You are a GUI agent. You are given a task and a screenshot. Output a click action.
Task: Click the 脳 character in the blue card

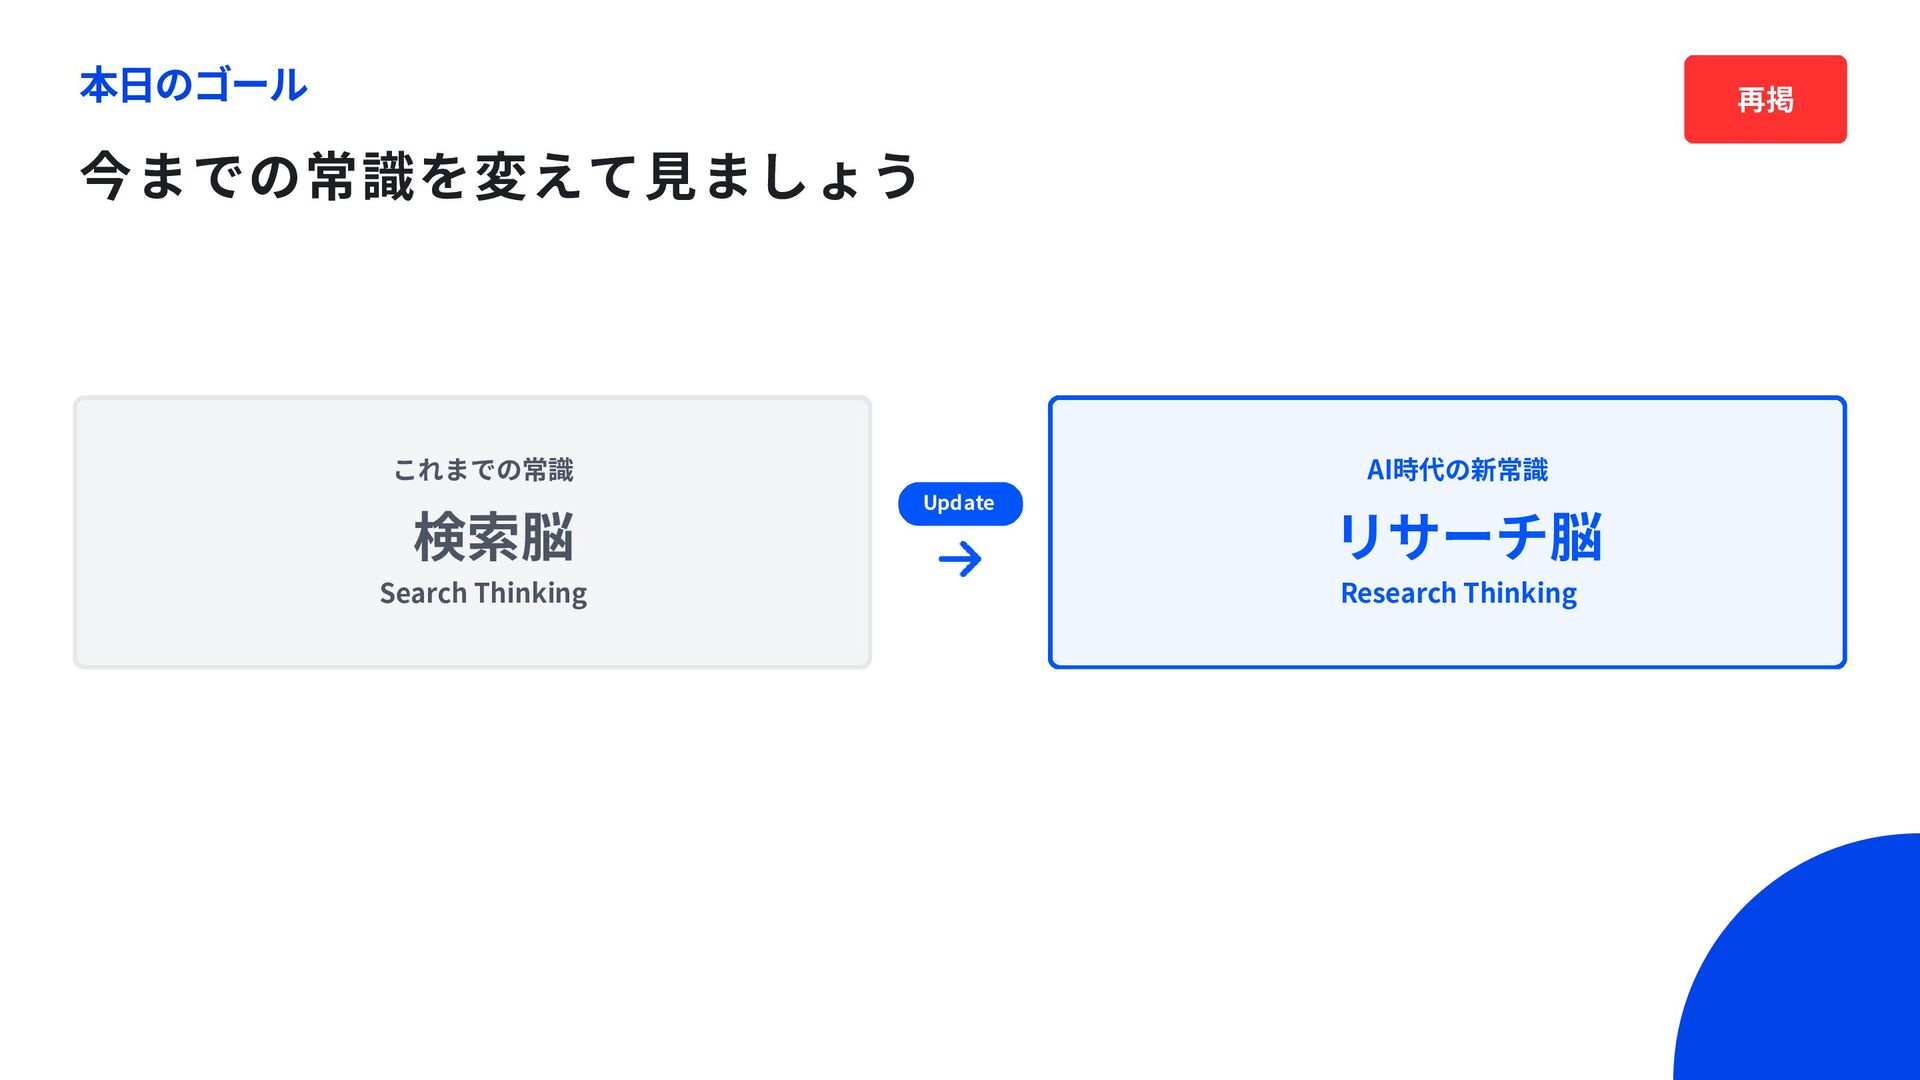click(x=1576, y=537)
